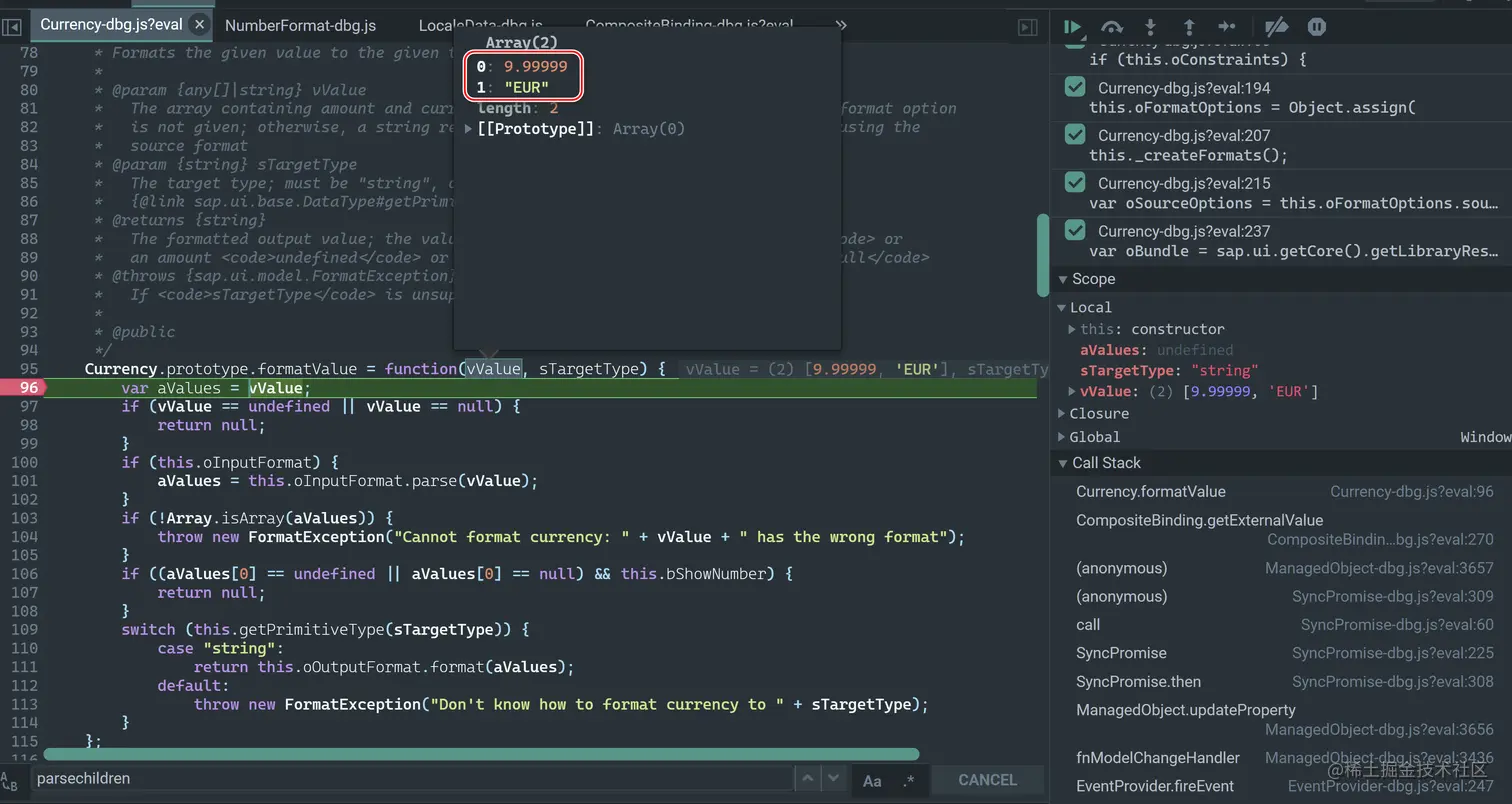Resume script execution
The image size is (1512, 804).
1073,27
